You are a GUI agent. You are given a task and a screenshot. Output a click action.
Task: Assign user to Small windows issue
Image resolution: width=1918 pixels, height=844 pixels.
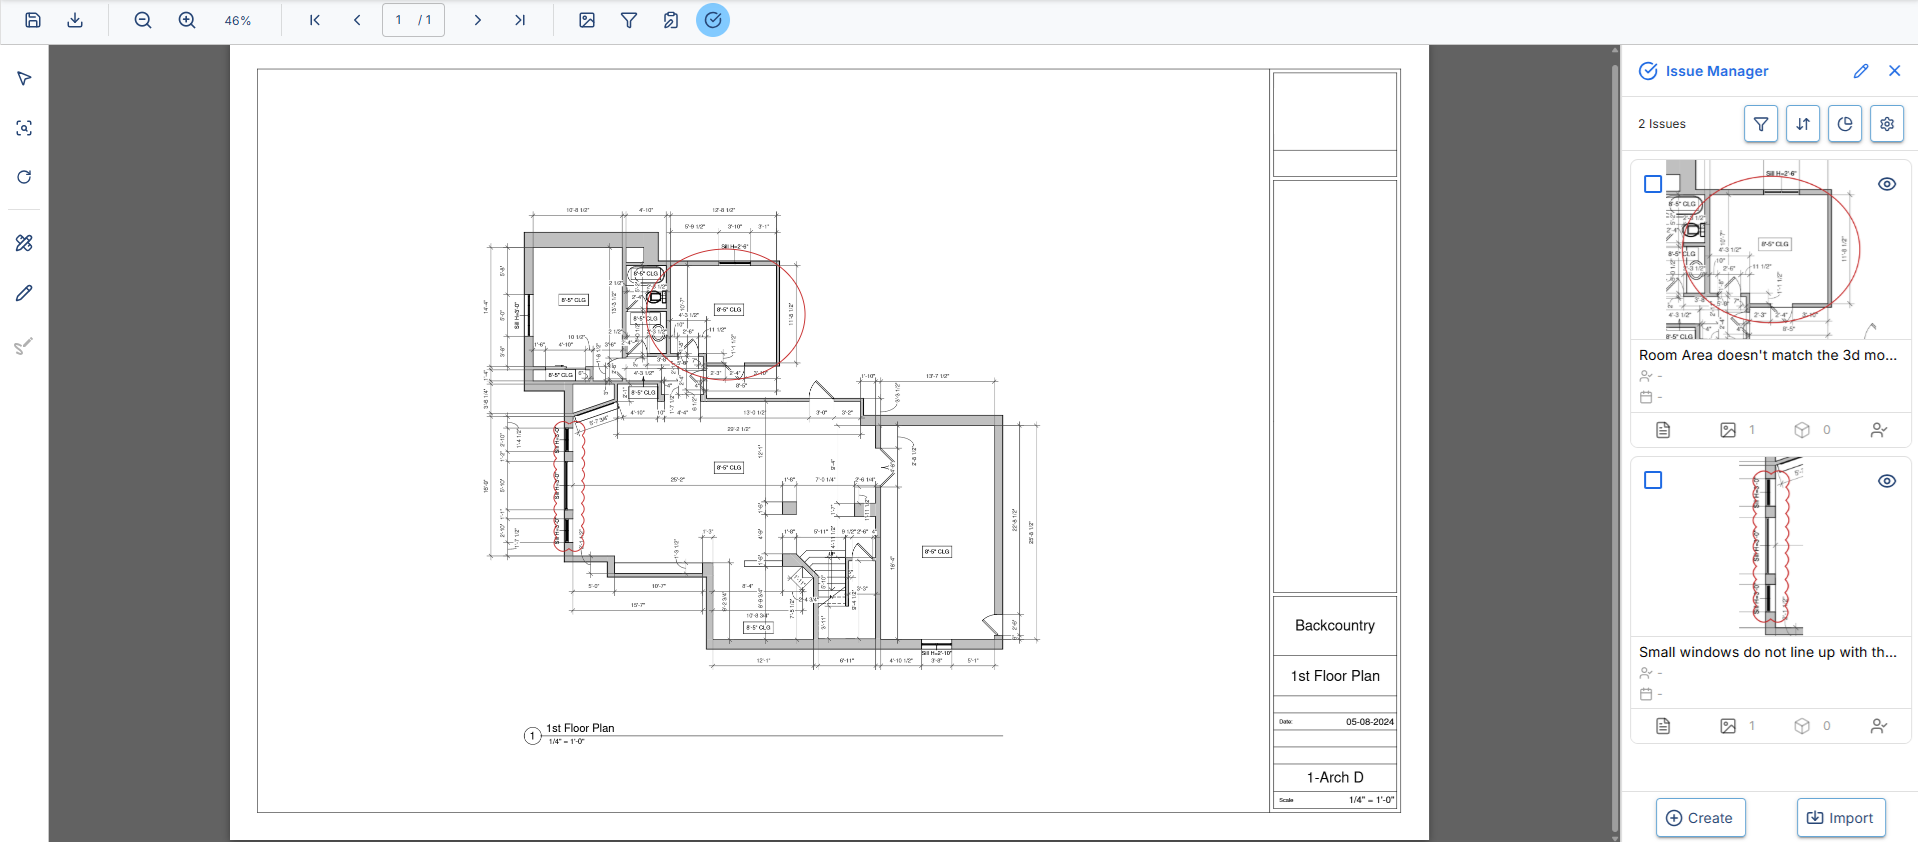1879,726
